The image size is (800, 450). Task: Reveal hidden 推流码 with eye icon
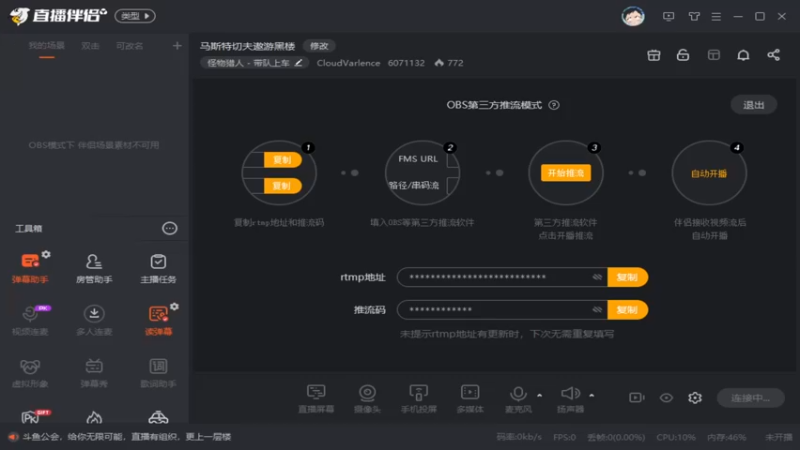(x=597, y=310)
